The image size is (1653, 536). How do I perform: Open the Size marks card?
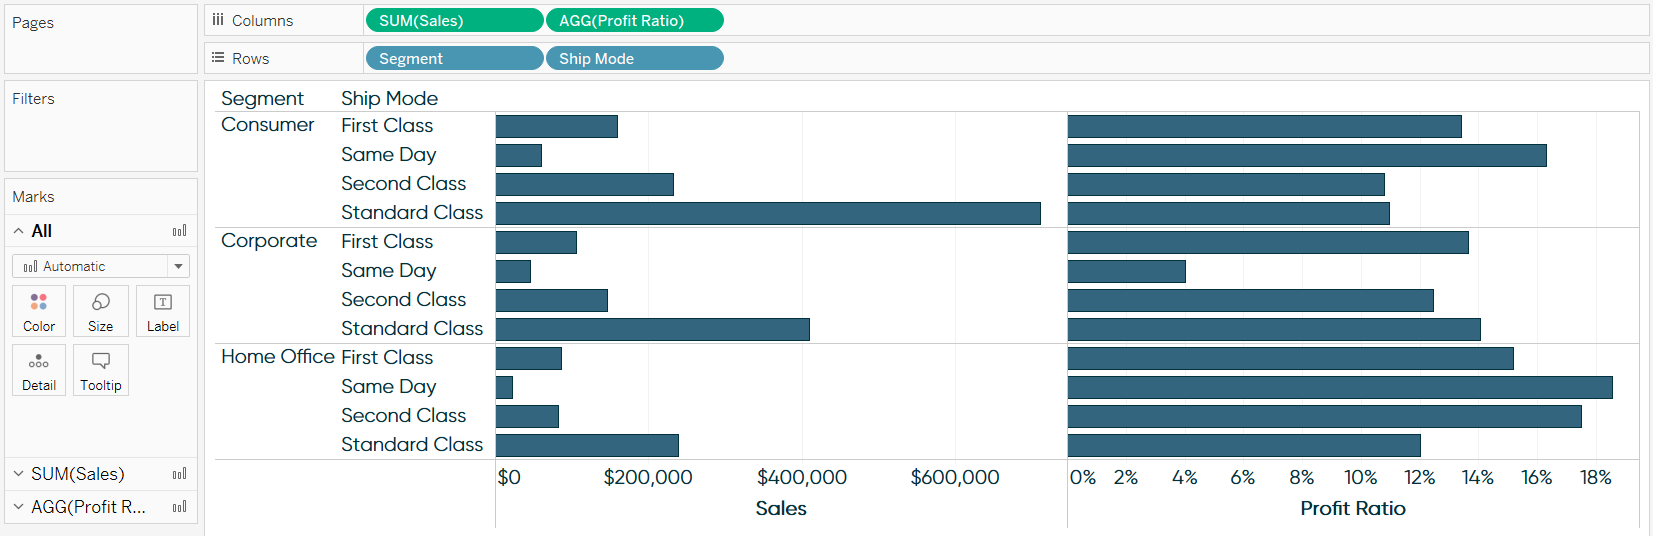pos(100,311)
